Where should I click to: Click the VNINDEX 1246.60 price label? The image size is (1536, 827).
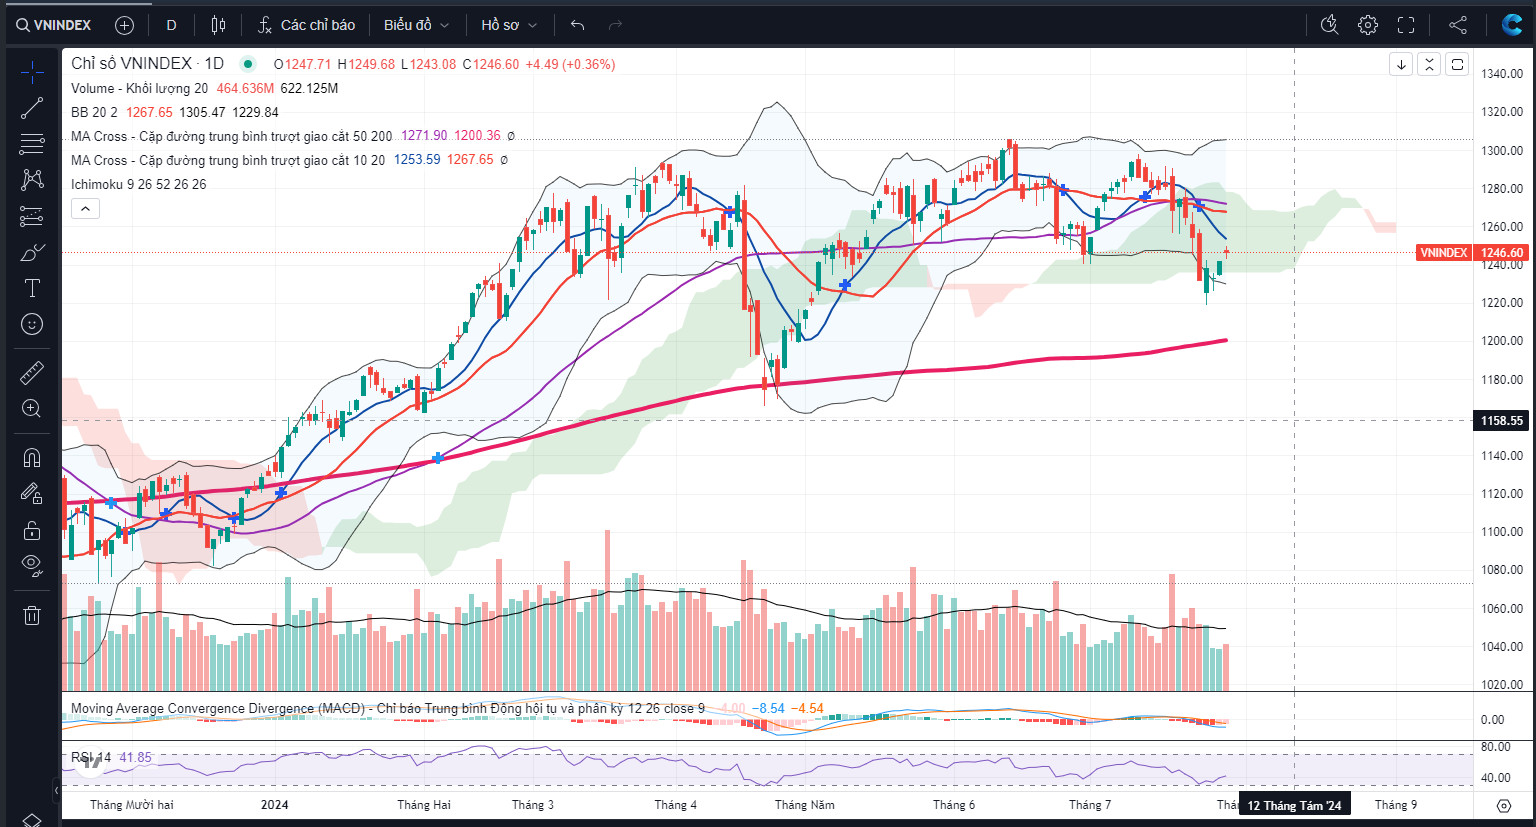click(x=1472, y=253)
